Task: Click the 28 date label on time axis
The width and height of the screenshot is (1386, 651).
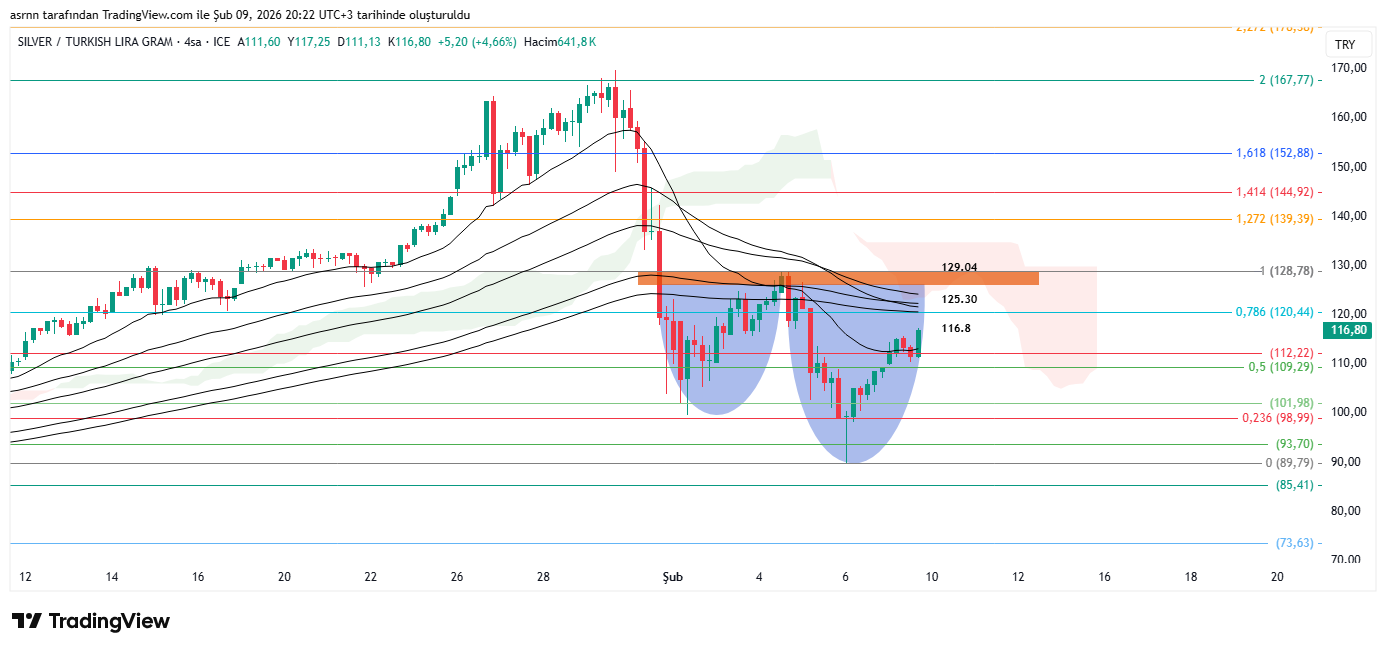Action: click(543, 577)
